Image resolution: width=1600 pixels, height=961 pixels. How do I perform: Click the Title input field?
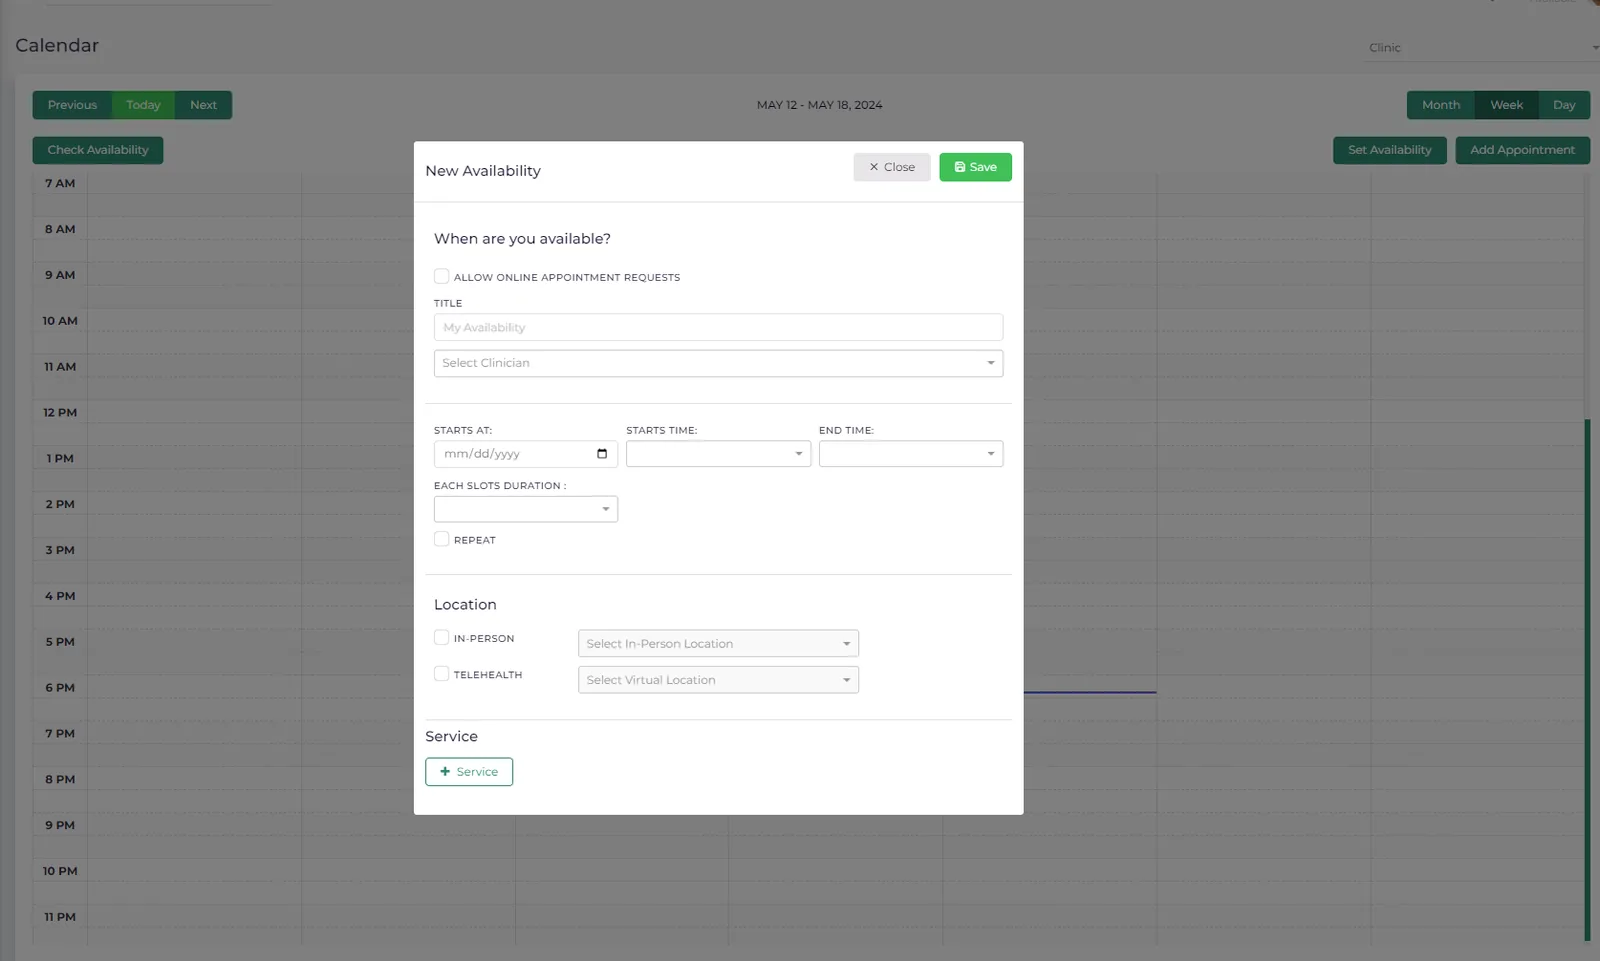pyautogui.click(x=718, y=327)
